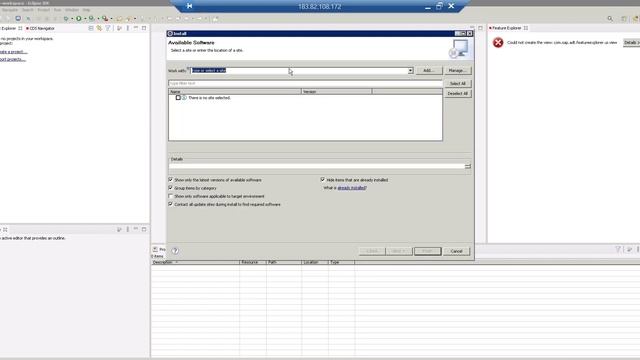Screen dimensions: 640x360
Task: Click the monitor icon in main toolbar
Action: coord(18,19)
